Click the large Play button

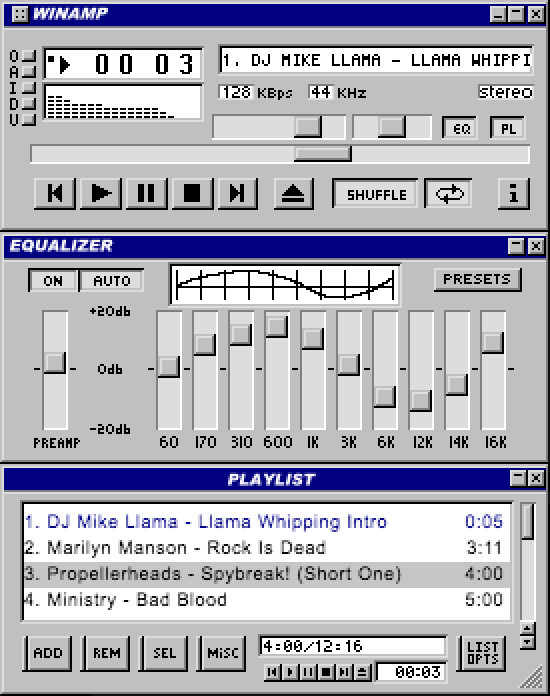101,193
